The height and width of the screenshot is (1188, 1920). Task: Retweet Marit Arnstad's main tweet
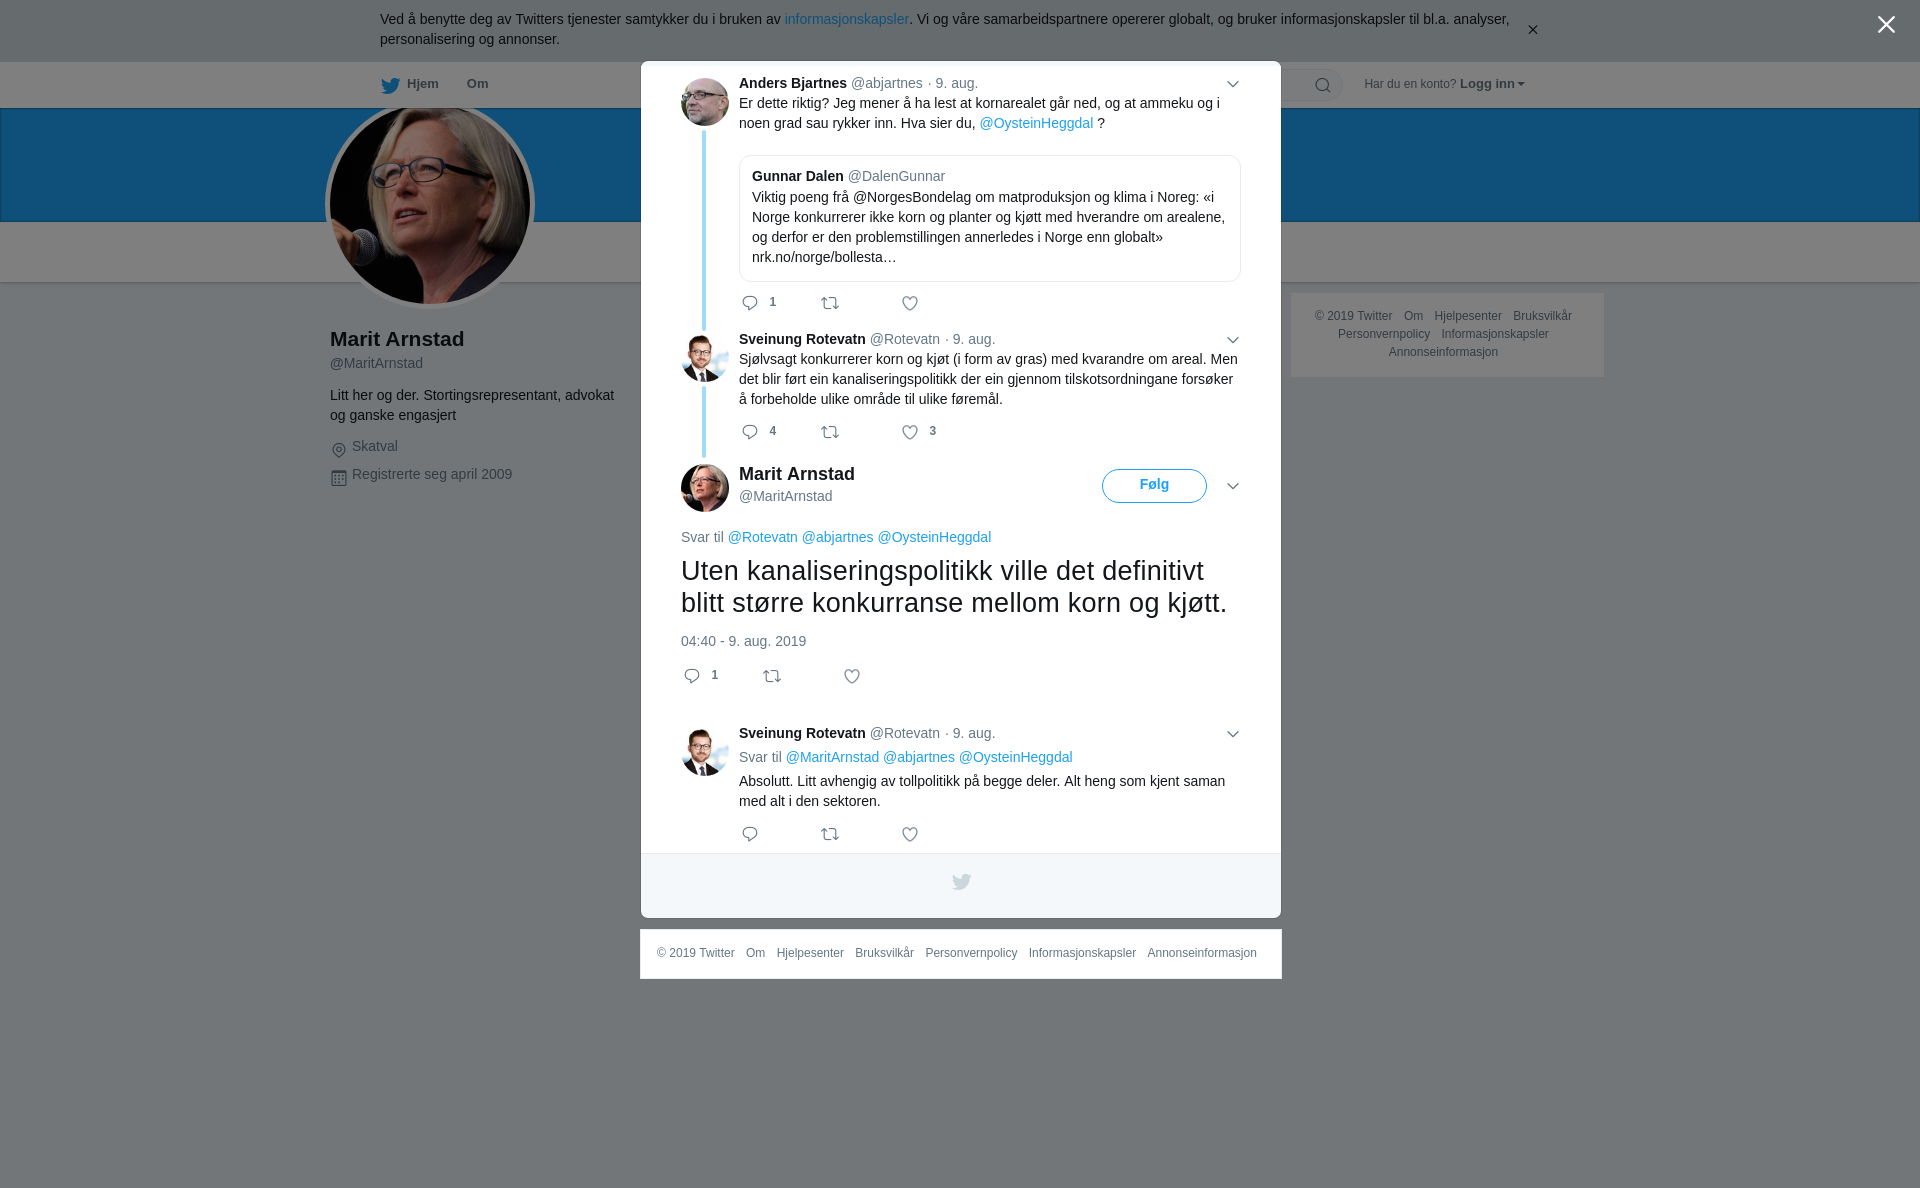click(x=772, y=677)
